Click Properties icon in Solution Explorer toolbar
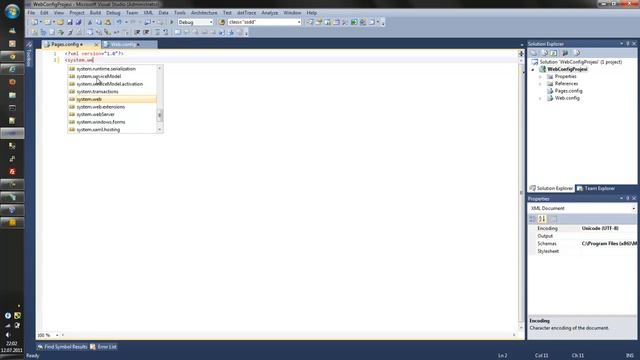Screen dimensions: 640x360 [x=534, y=53]
